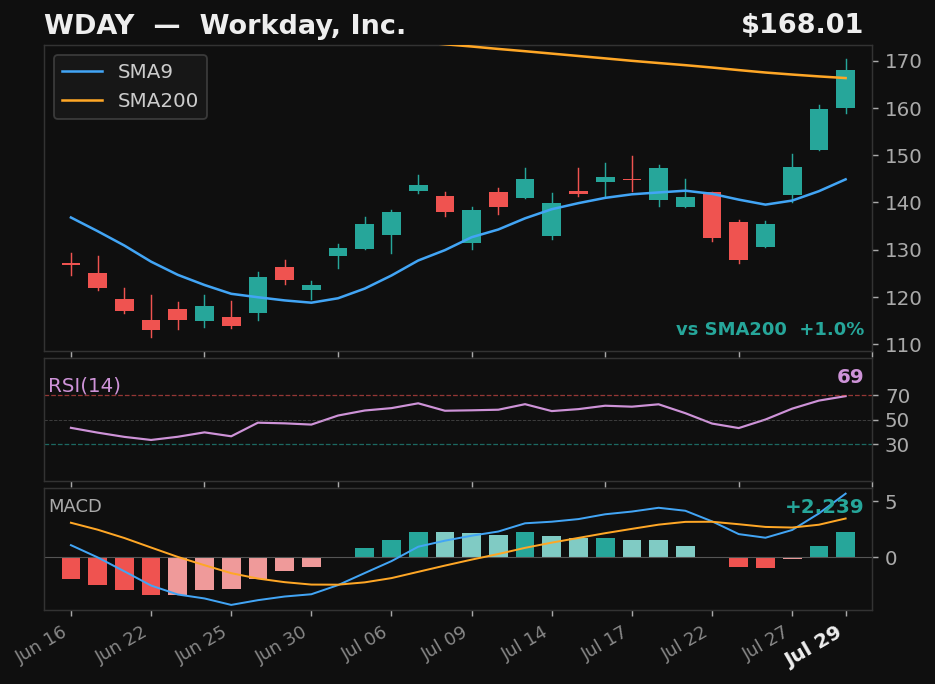
Task: Click the 'vs SMA200 +1.0%' annotation
Action: [769, 329]
